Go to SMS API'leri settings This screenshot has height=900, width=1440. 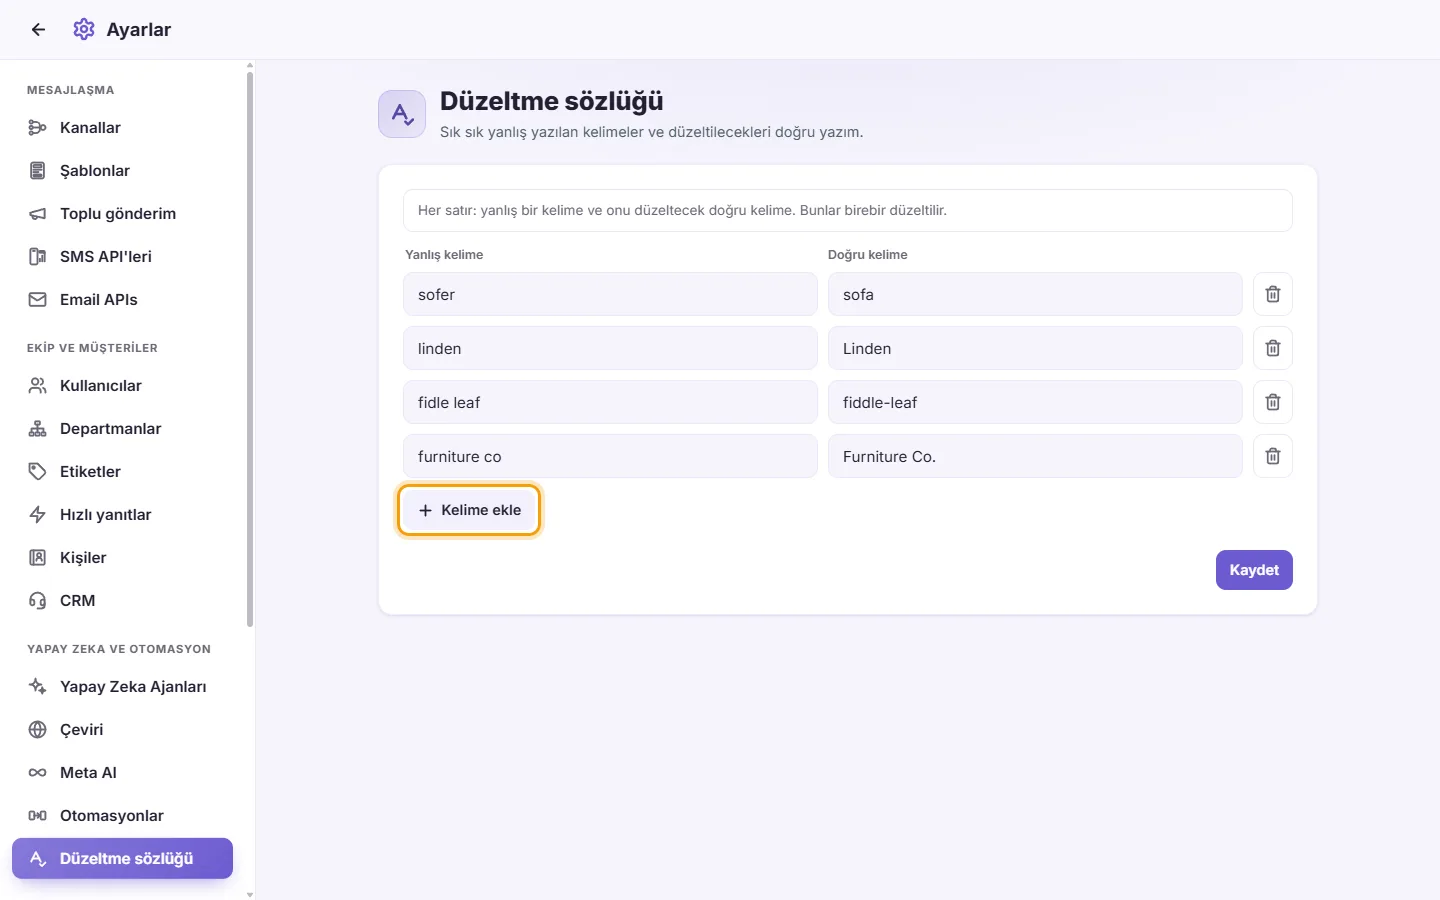(122, 257)
